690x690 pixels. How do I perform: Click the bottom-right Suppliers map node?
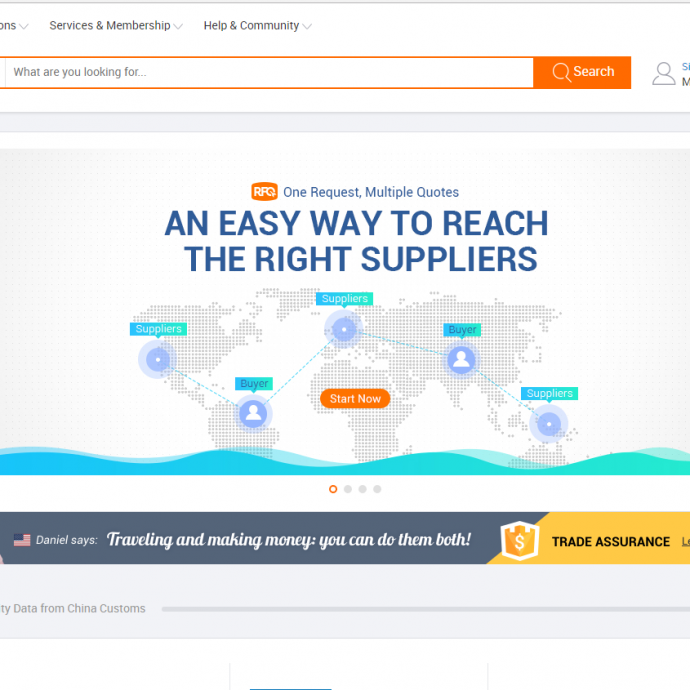[x=548, y=424]
